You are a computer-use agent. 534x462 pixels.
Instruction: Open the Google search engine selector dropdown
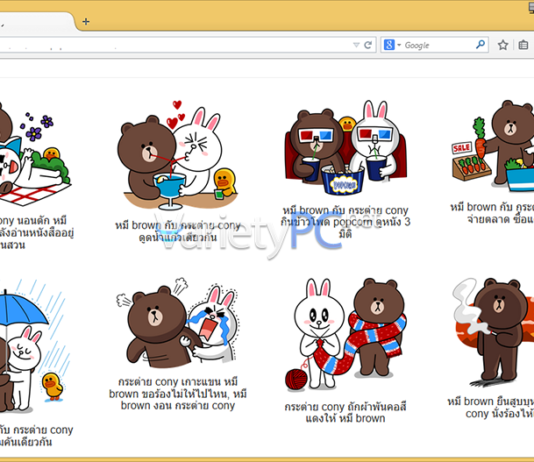click(x=392, y=45)
